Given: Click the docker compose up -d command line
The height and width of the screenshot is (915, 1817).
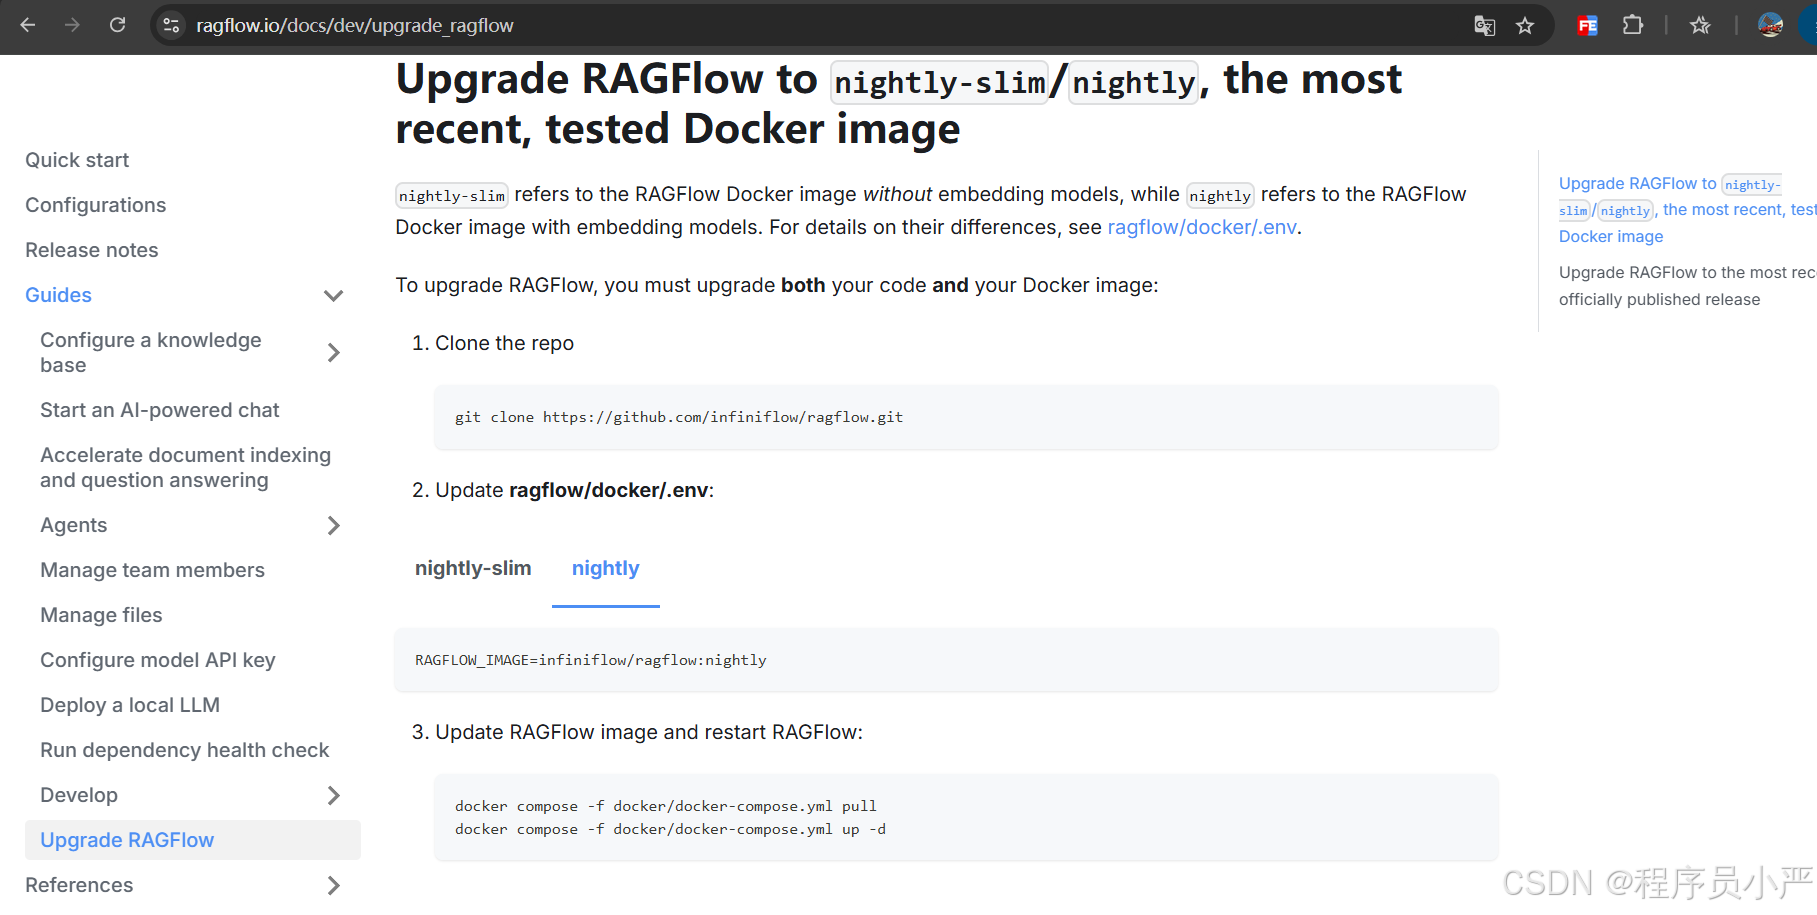Looking at the screenshot, I should pyautogui.click(x=670, y=829).
